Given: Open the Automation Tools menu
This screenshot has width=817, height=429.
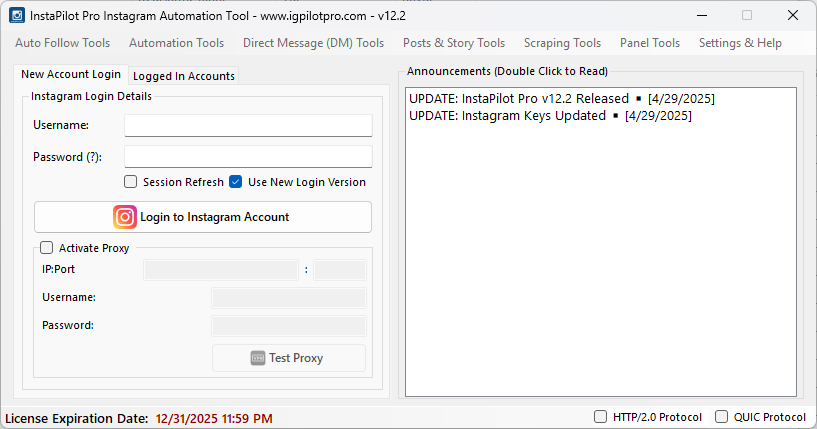Looking at the screenshot, I should [x=177, y=43].
